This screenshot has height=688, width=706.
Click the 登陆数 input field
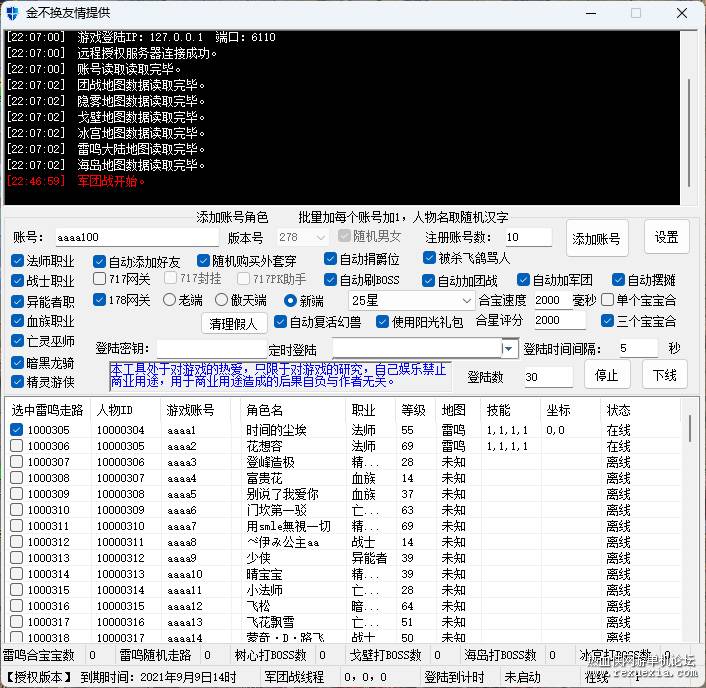(549, 377)
